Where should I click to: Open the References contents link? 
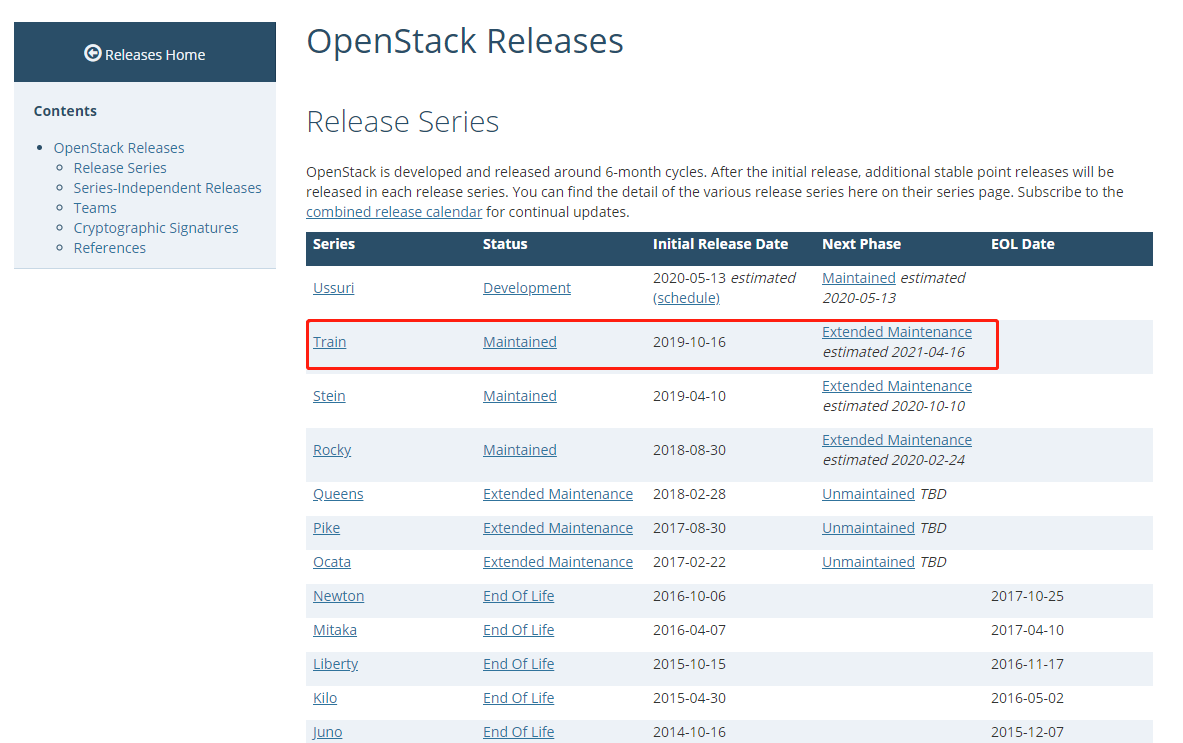click(109, 247)
